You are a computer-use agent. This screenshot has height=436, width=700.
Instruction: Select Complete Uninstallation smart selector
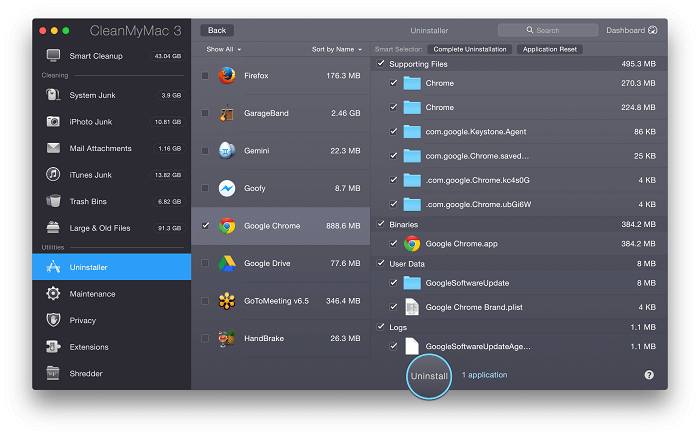470,49
